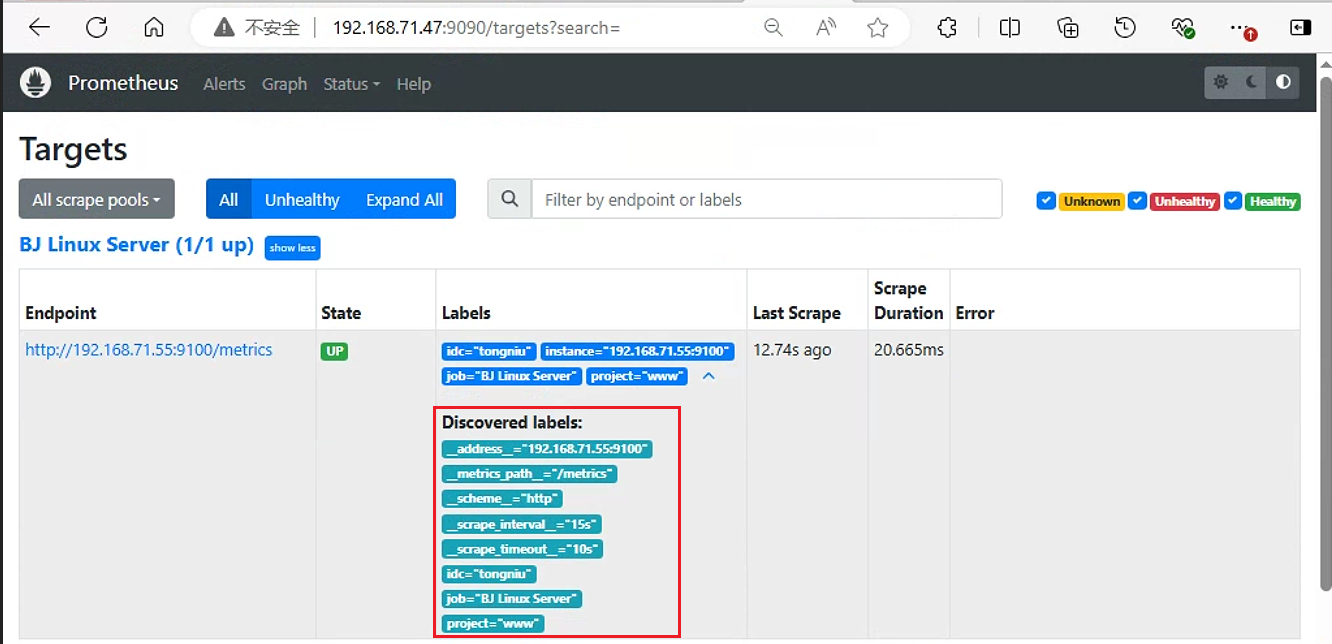Screen dimensions: 1332x644
Task: Click the browser address bar URL
Action: click(477, 28)
